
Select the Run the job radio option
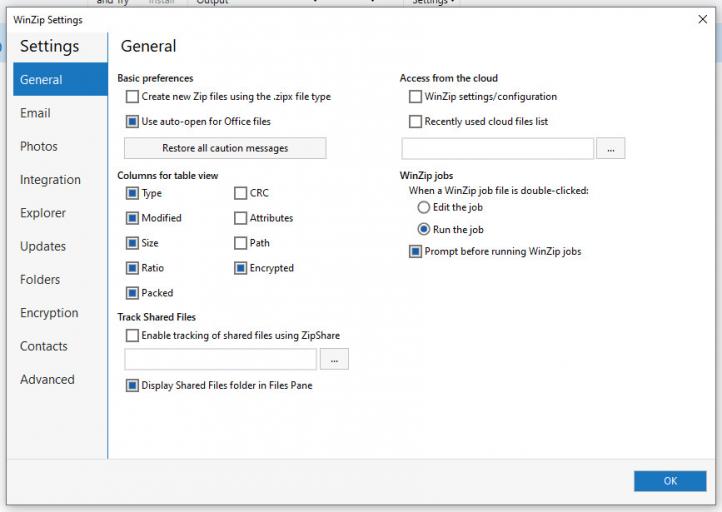(424, 229)
